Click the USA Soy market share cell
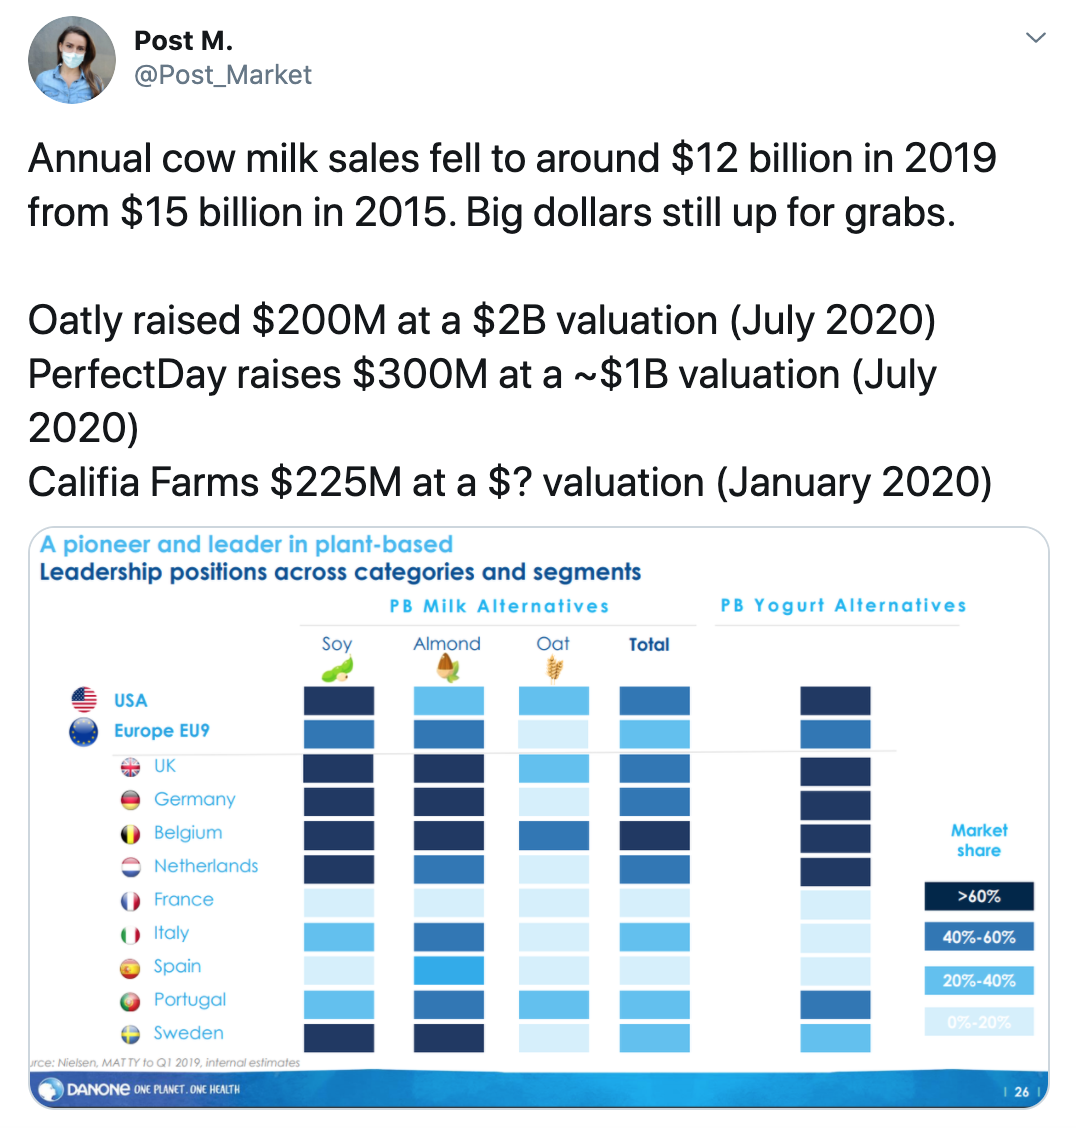 pyautogui.click(x=339, y=701)
